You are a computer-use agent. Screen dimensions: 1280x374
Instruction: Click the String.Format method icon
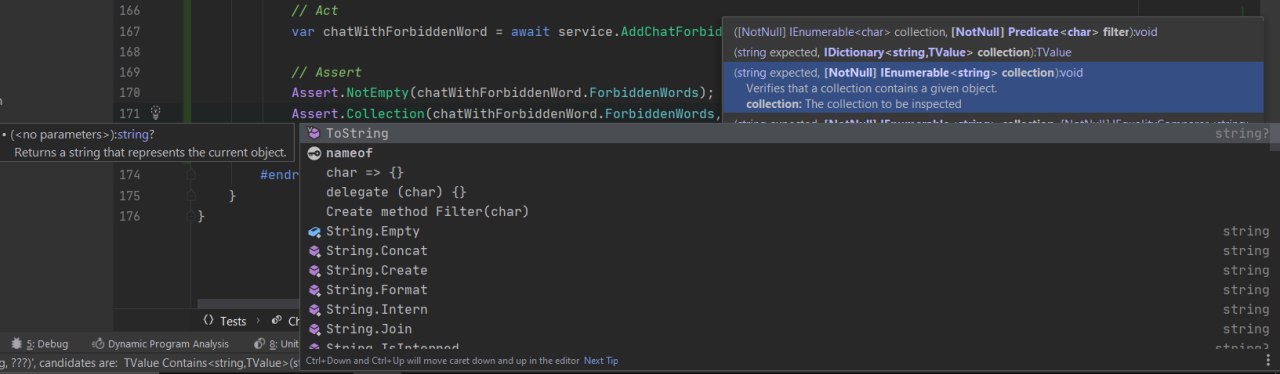point(314,290)
